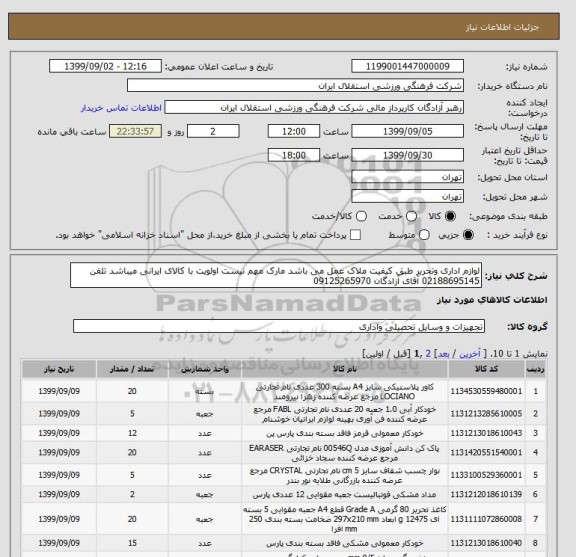Click the CRYSTAL transparent tape item name
576x557 pixels.
pyautogui.click(x=345, y=475)
